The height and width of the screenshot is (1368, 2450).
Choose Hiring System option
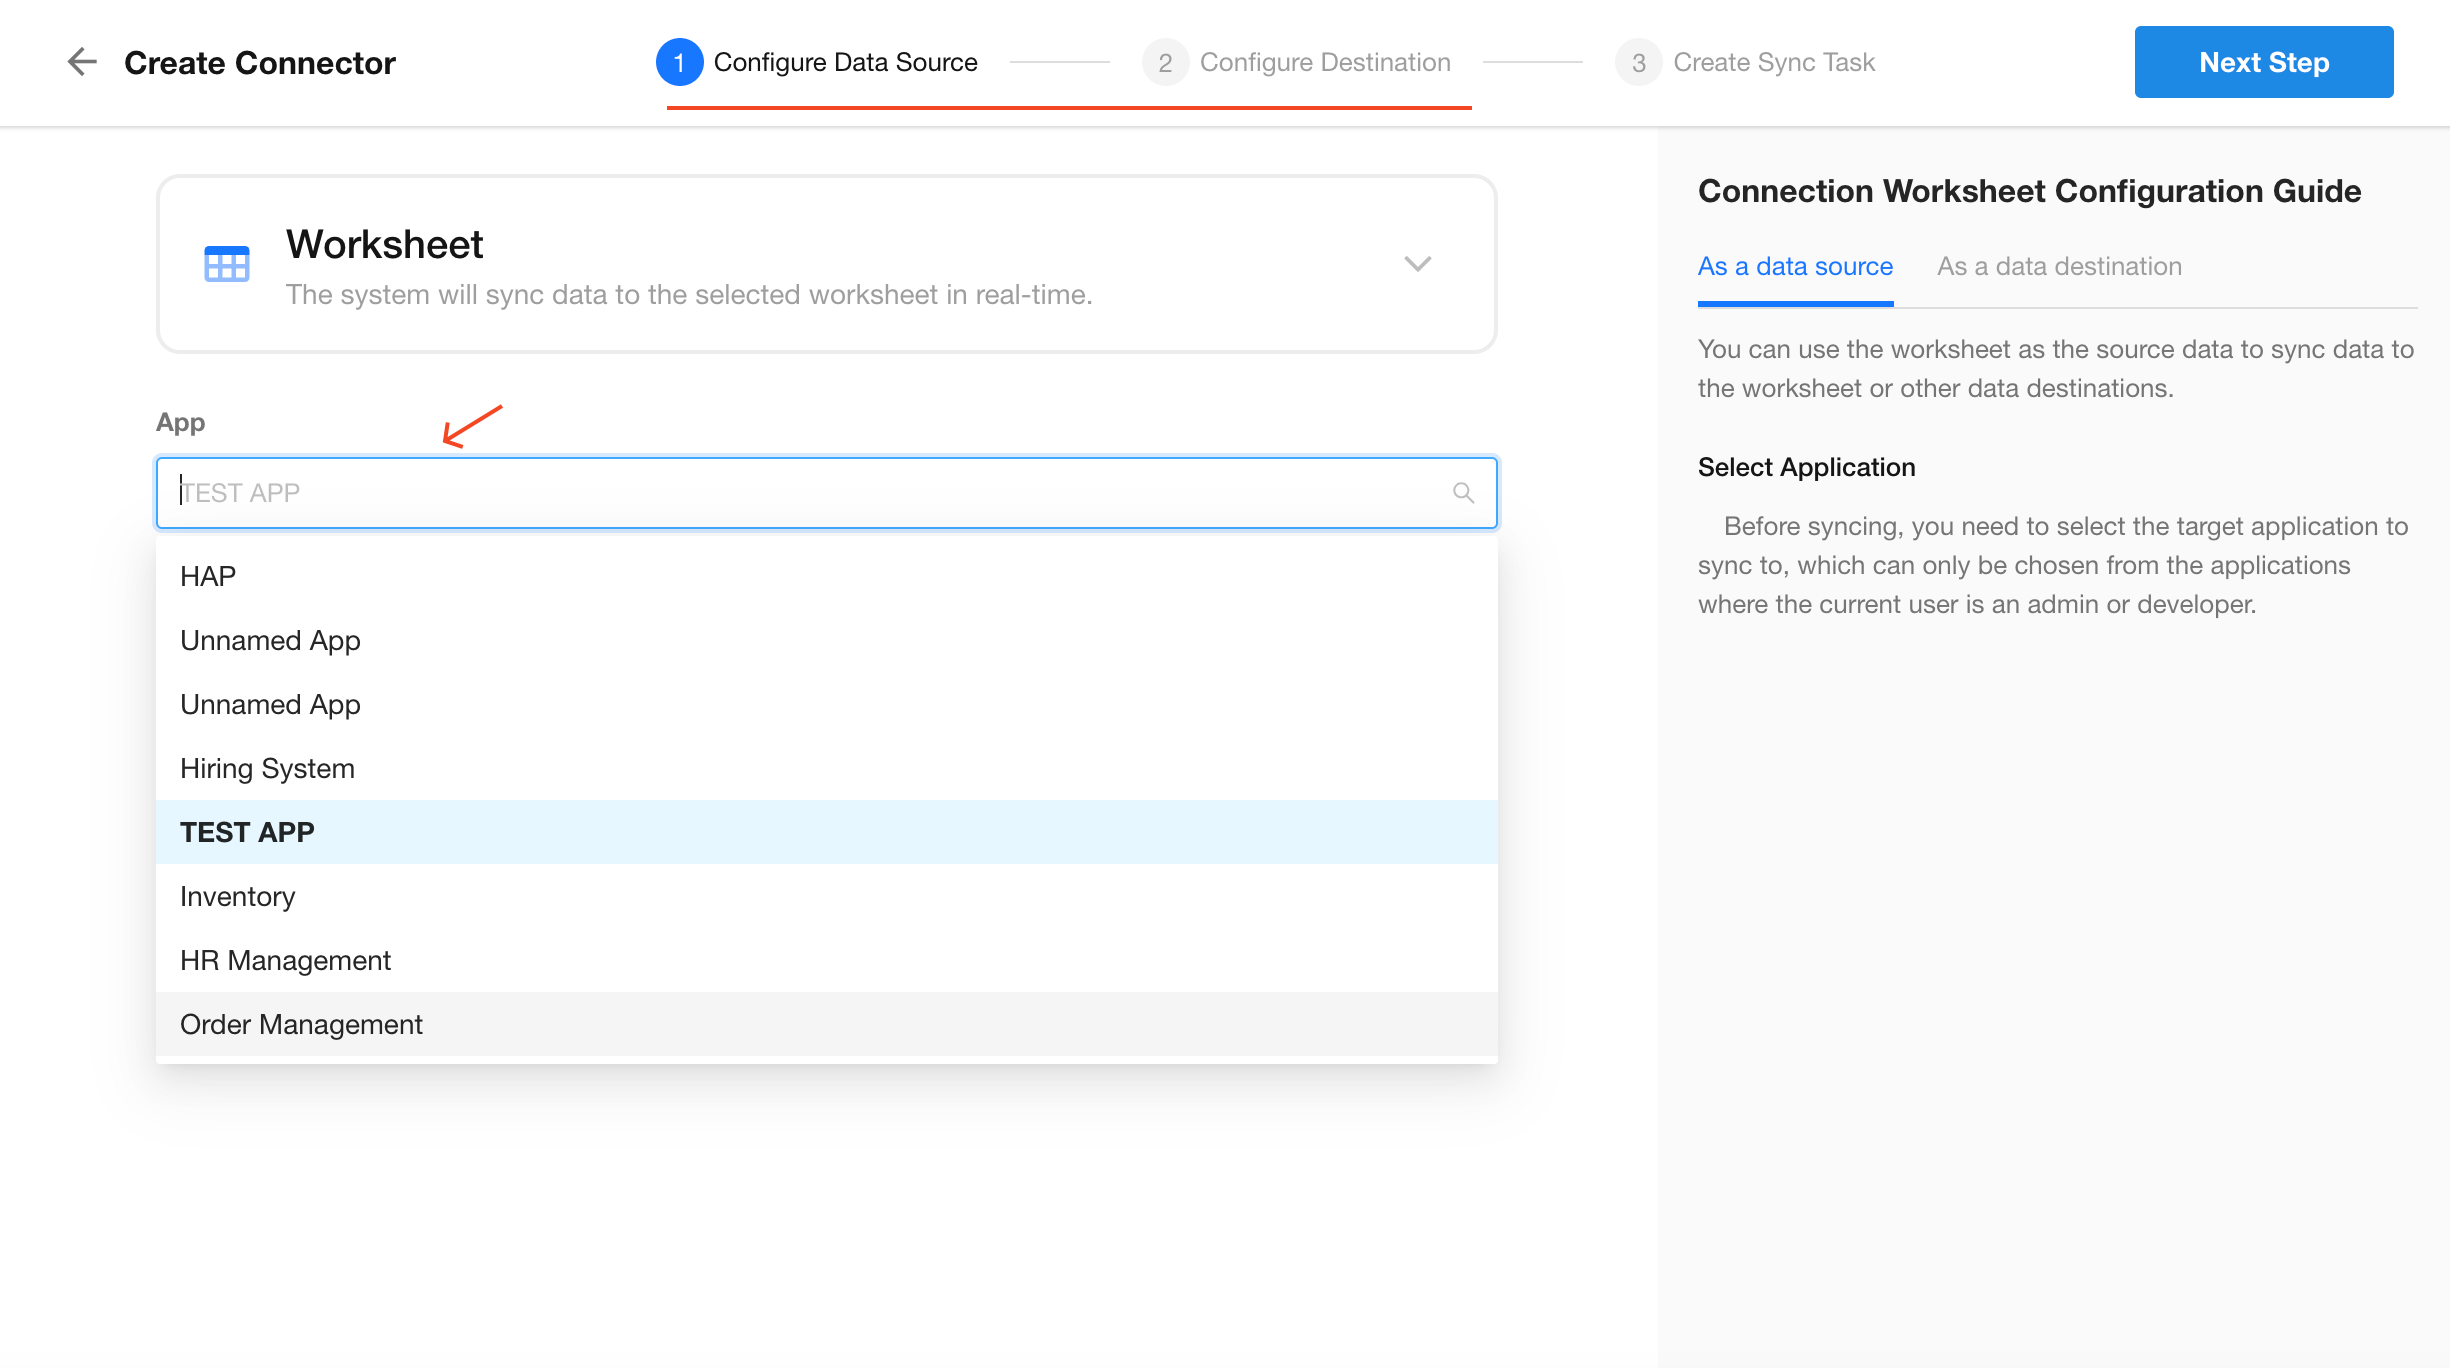[267, 768]
